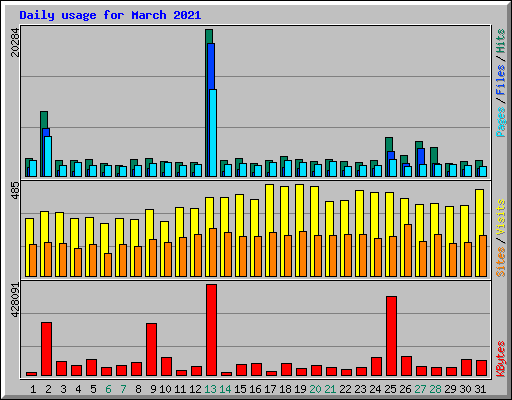Click the 20284 hits axis value

point(15,43)
